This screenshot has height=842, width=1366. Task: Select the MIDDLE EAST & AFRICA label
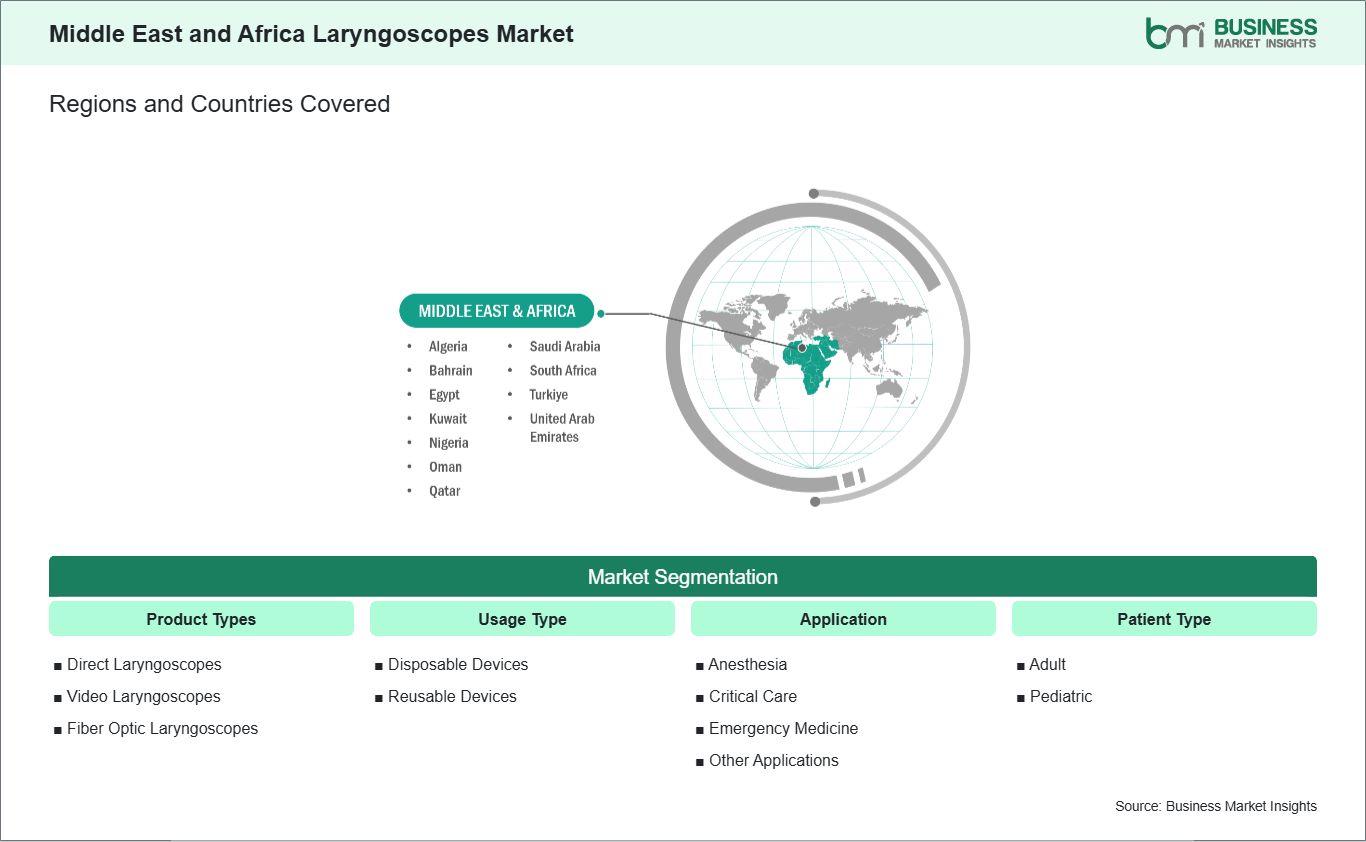click(x=497, y=311)
